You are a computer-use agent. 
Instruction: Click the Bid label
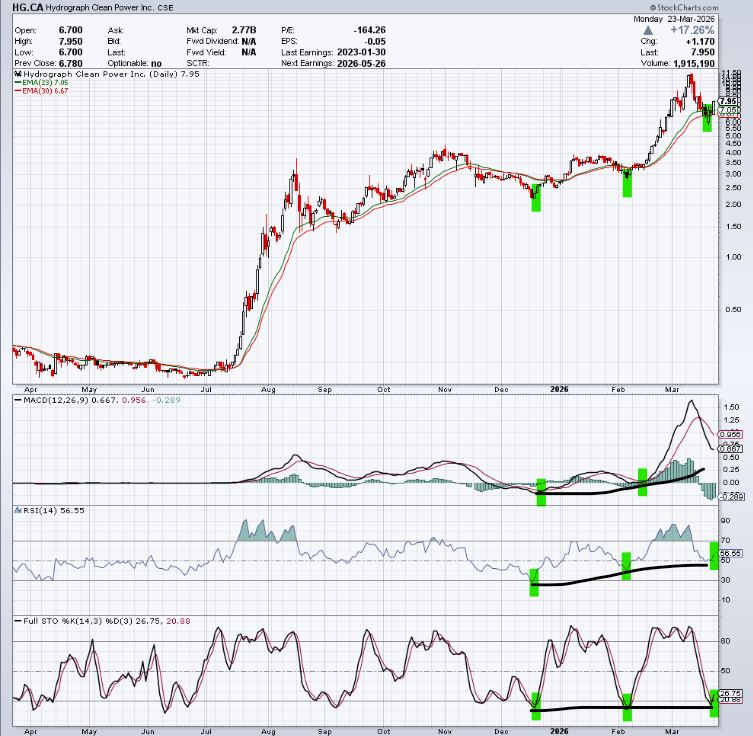coord(114,41)
